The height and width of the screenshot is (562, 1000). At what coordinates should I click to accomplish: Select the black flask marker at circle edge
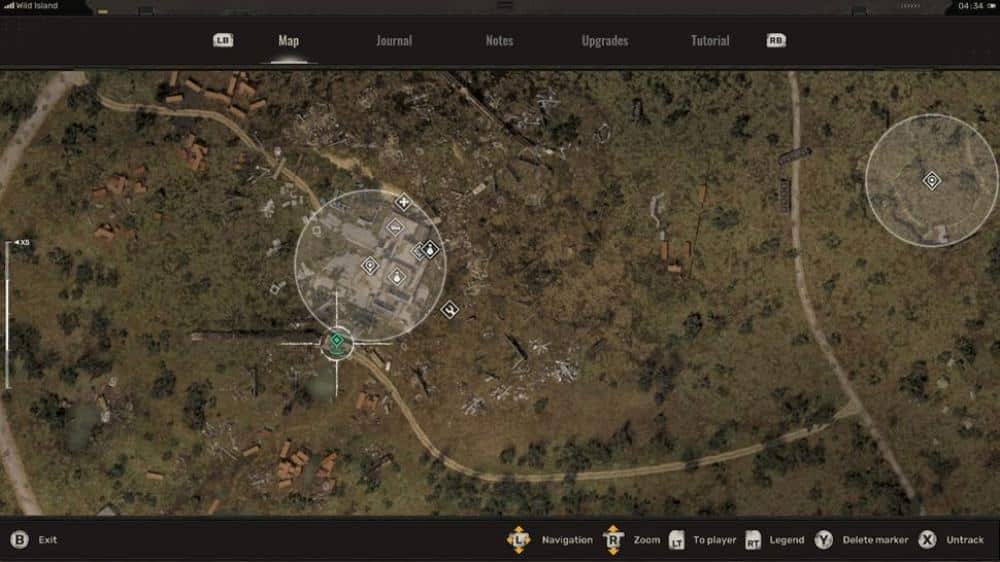pos(430,249)
